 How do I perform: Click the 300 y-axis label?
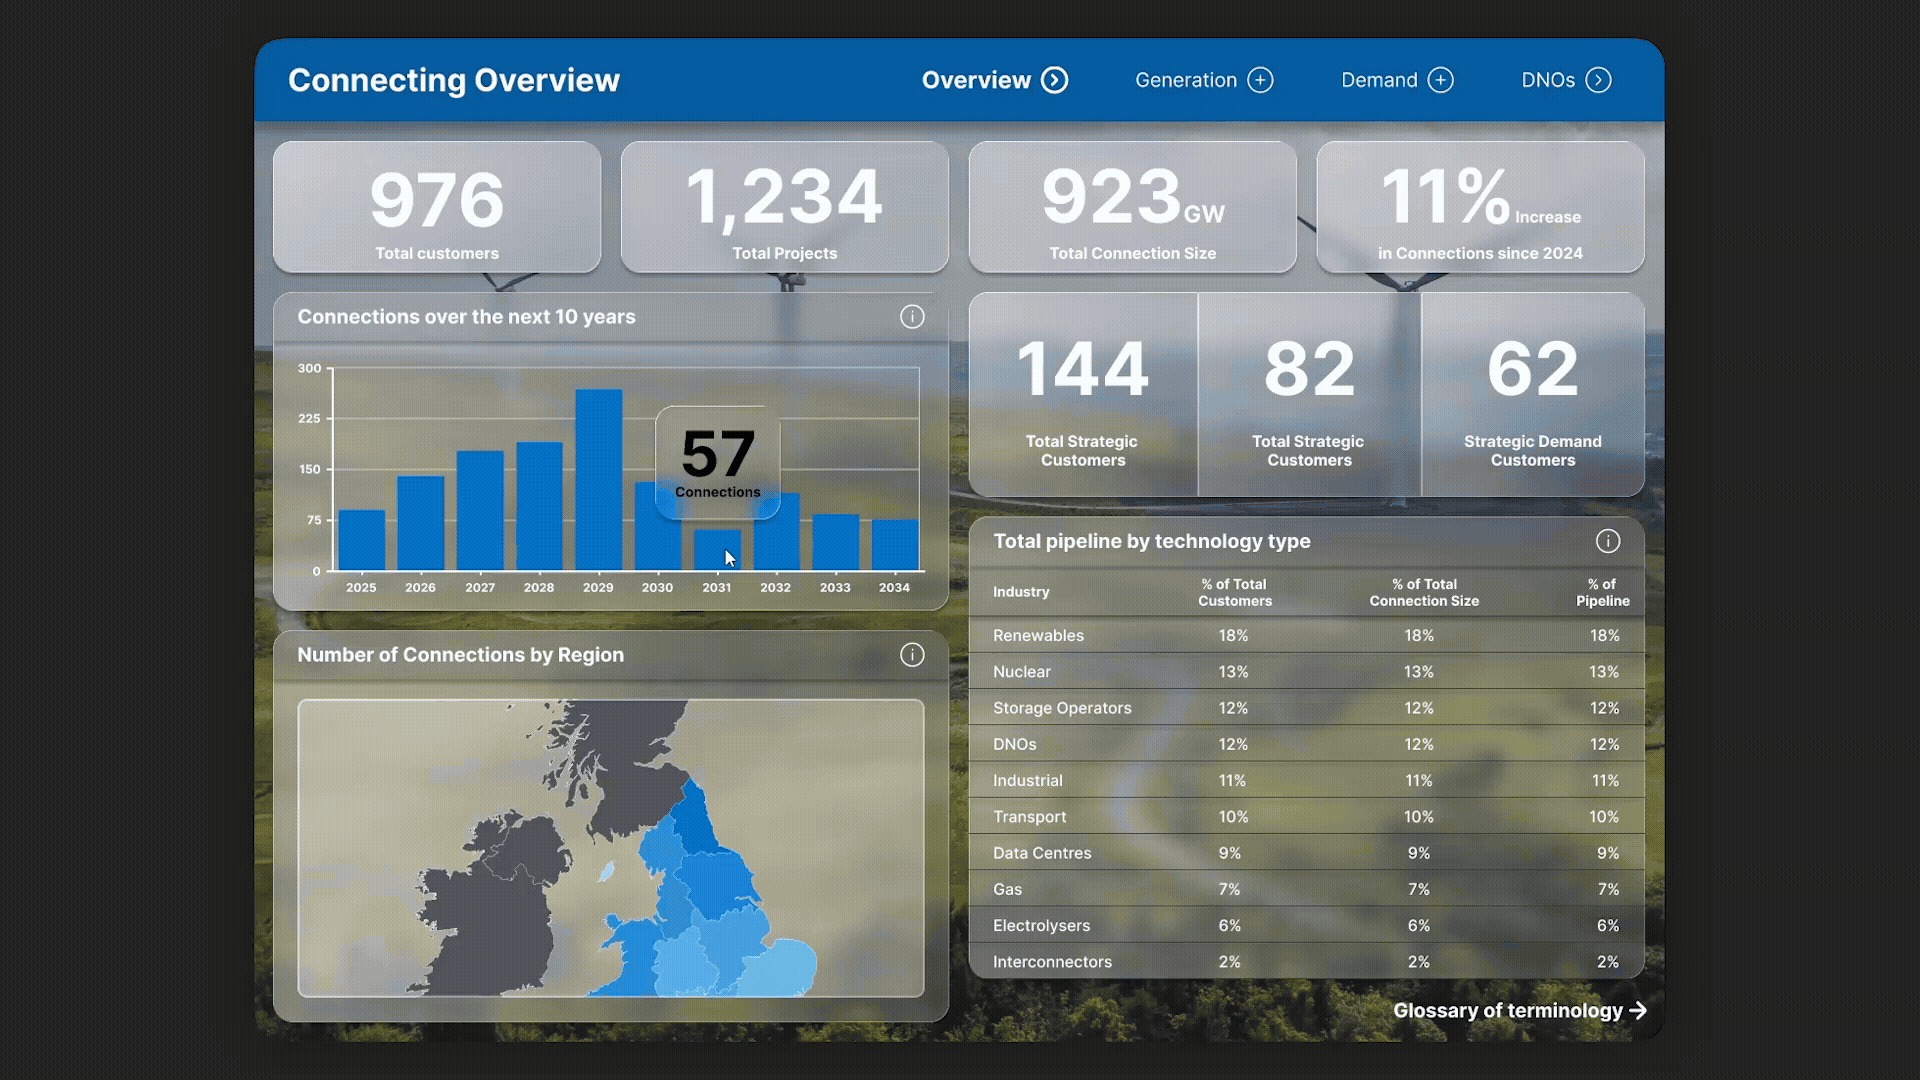pos(309,369)
